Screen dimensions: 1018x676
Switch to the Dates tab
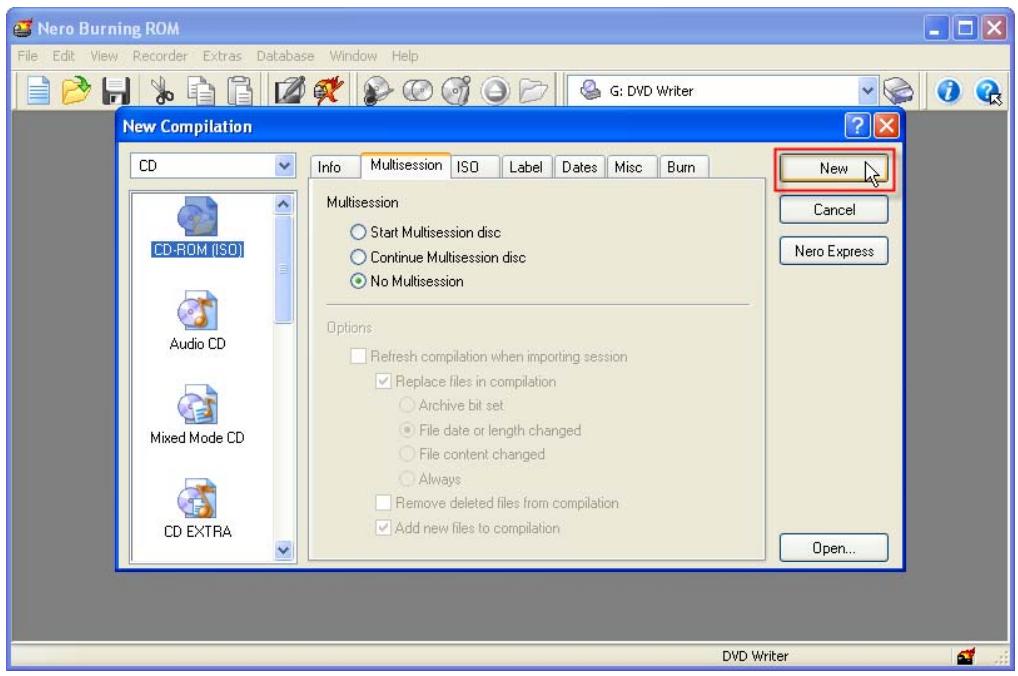point(580,168)
